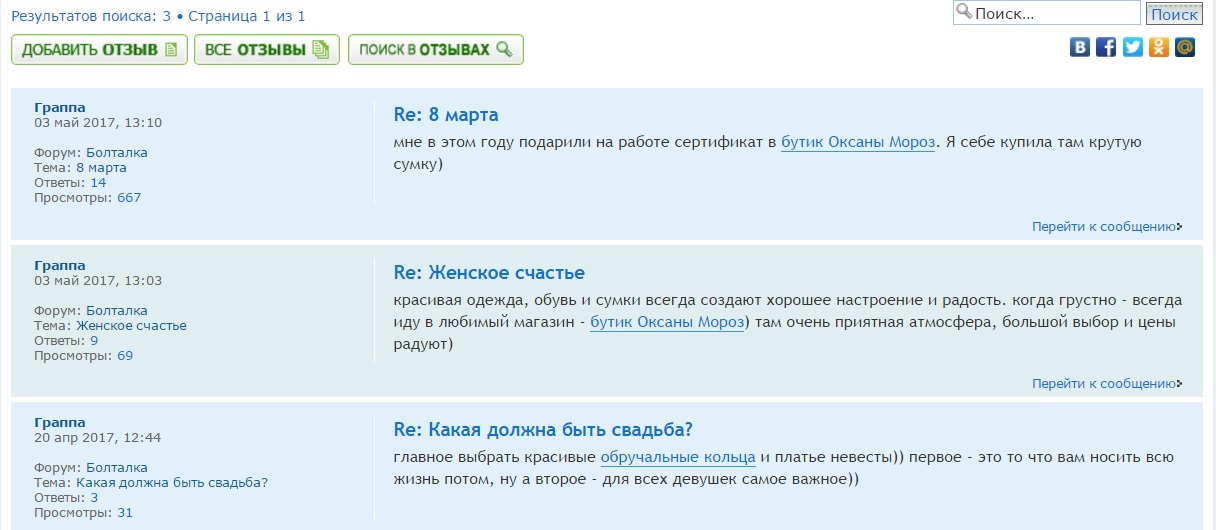This screenshot has width=1216, height=530.
Task: Open author 'Граппа' of the свадьба post
Action: 60,422
